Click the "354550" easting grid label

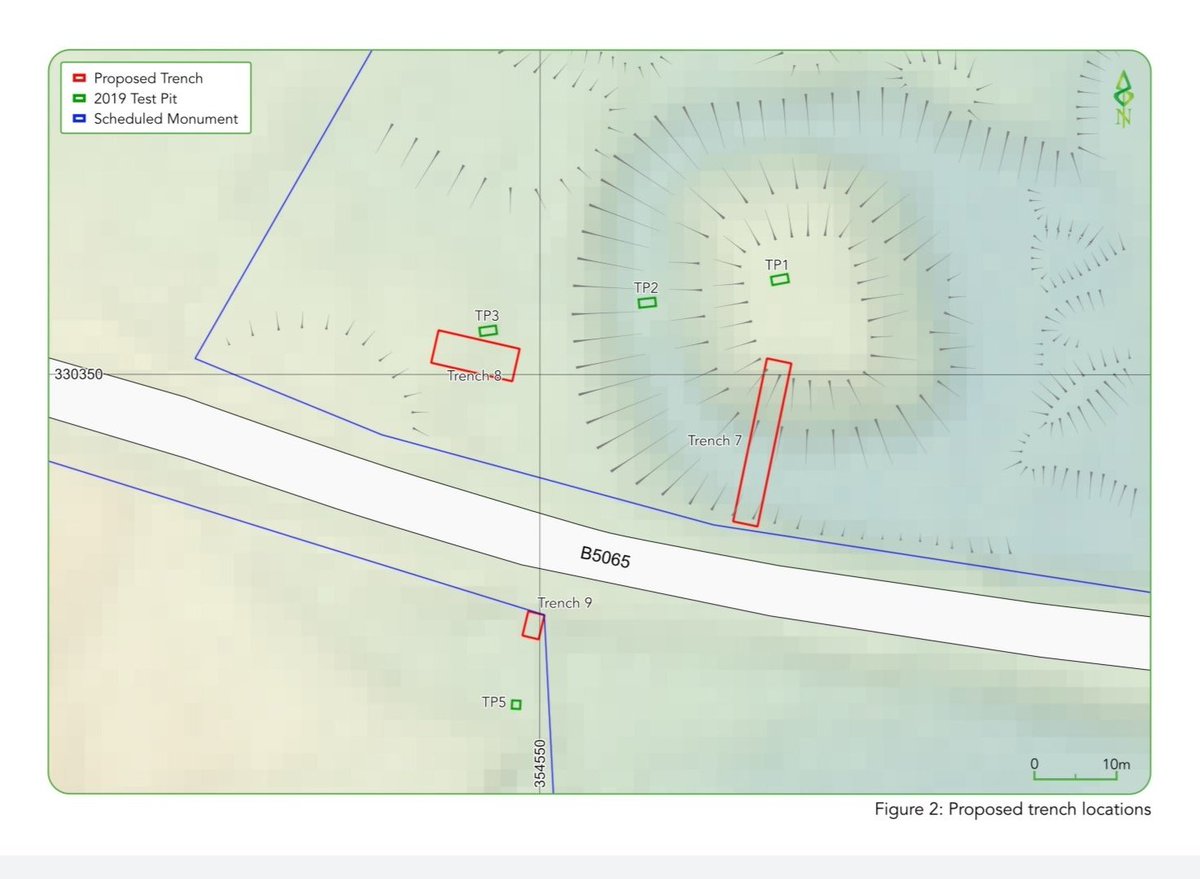[539, 764]
